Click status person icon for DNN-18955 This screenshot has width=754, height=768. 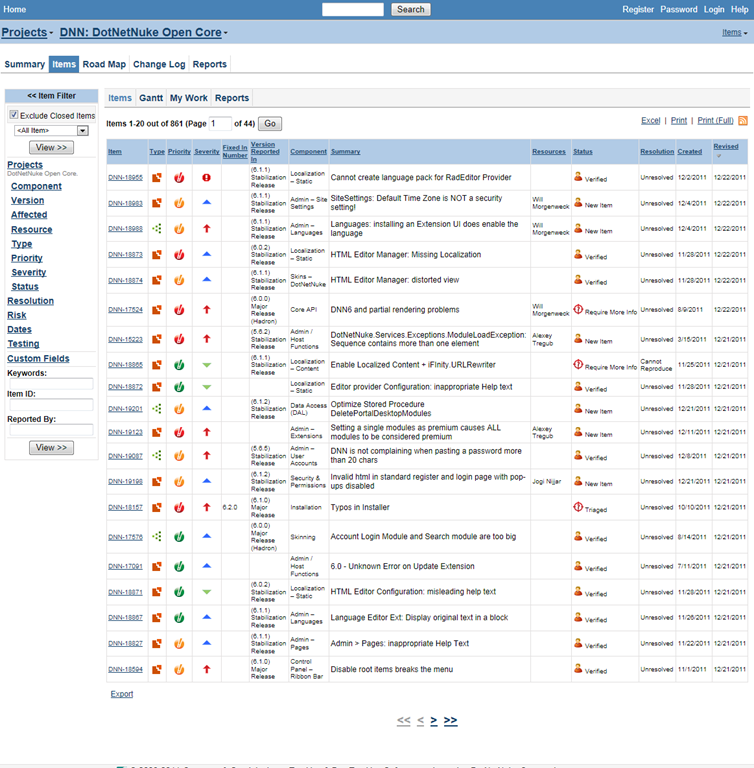click(578, 176)
